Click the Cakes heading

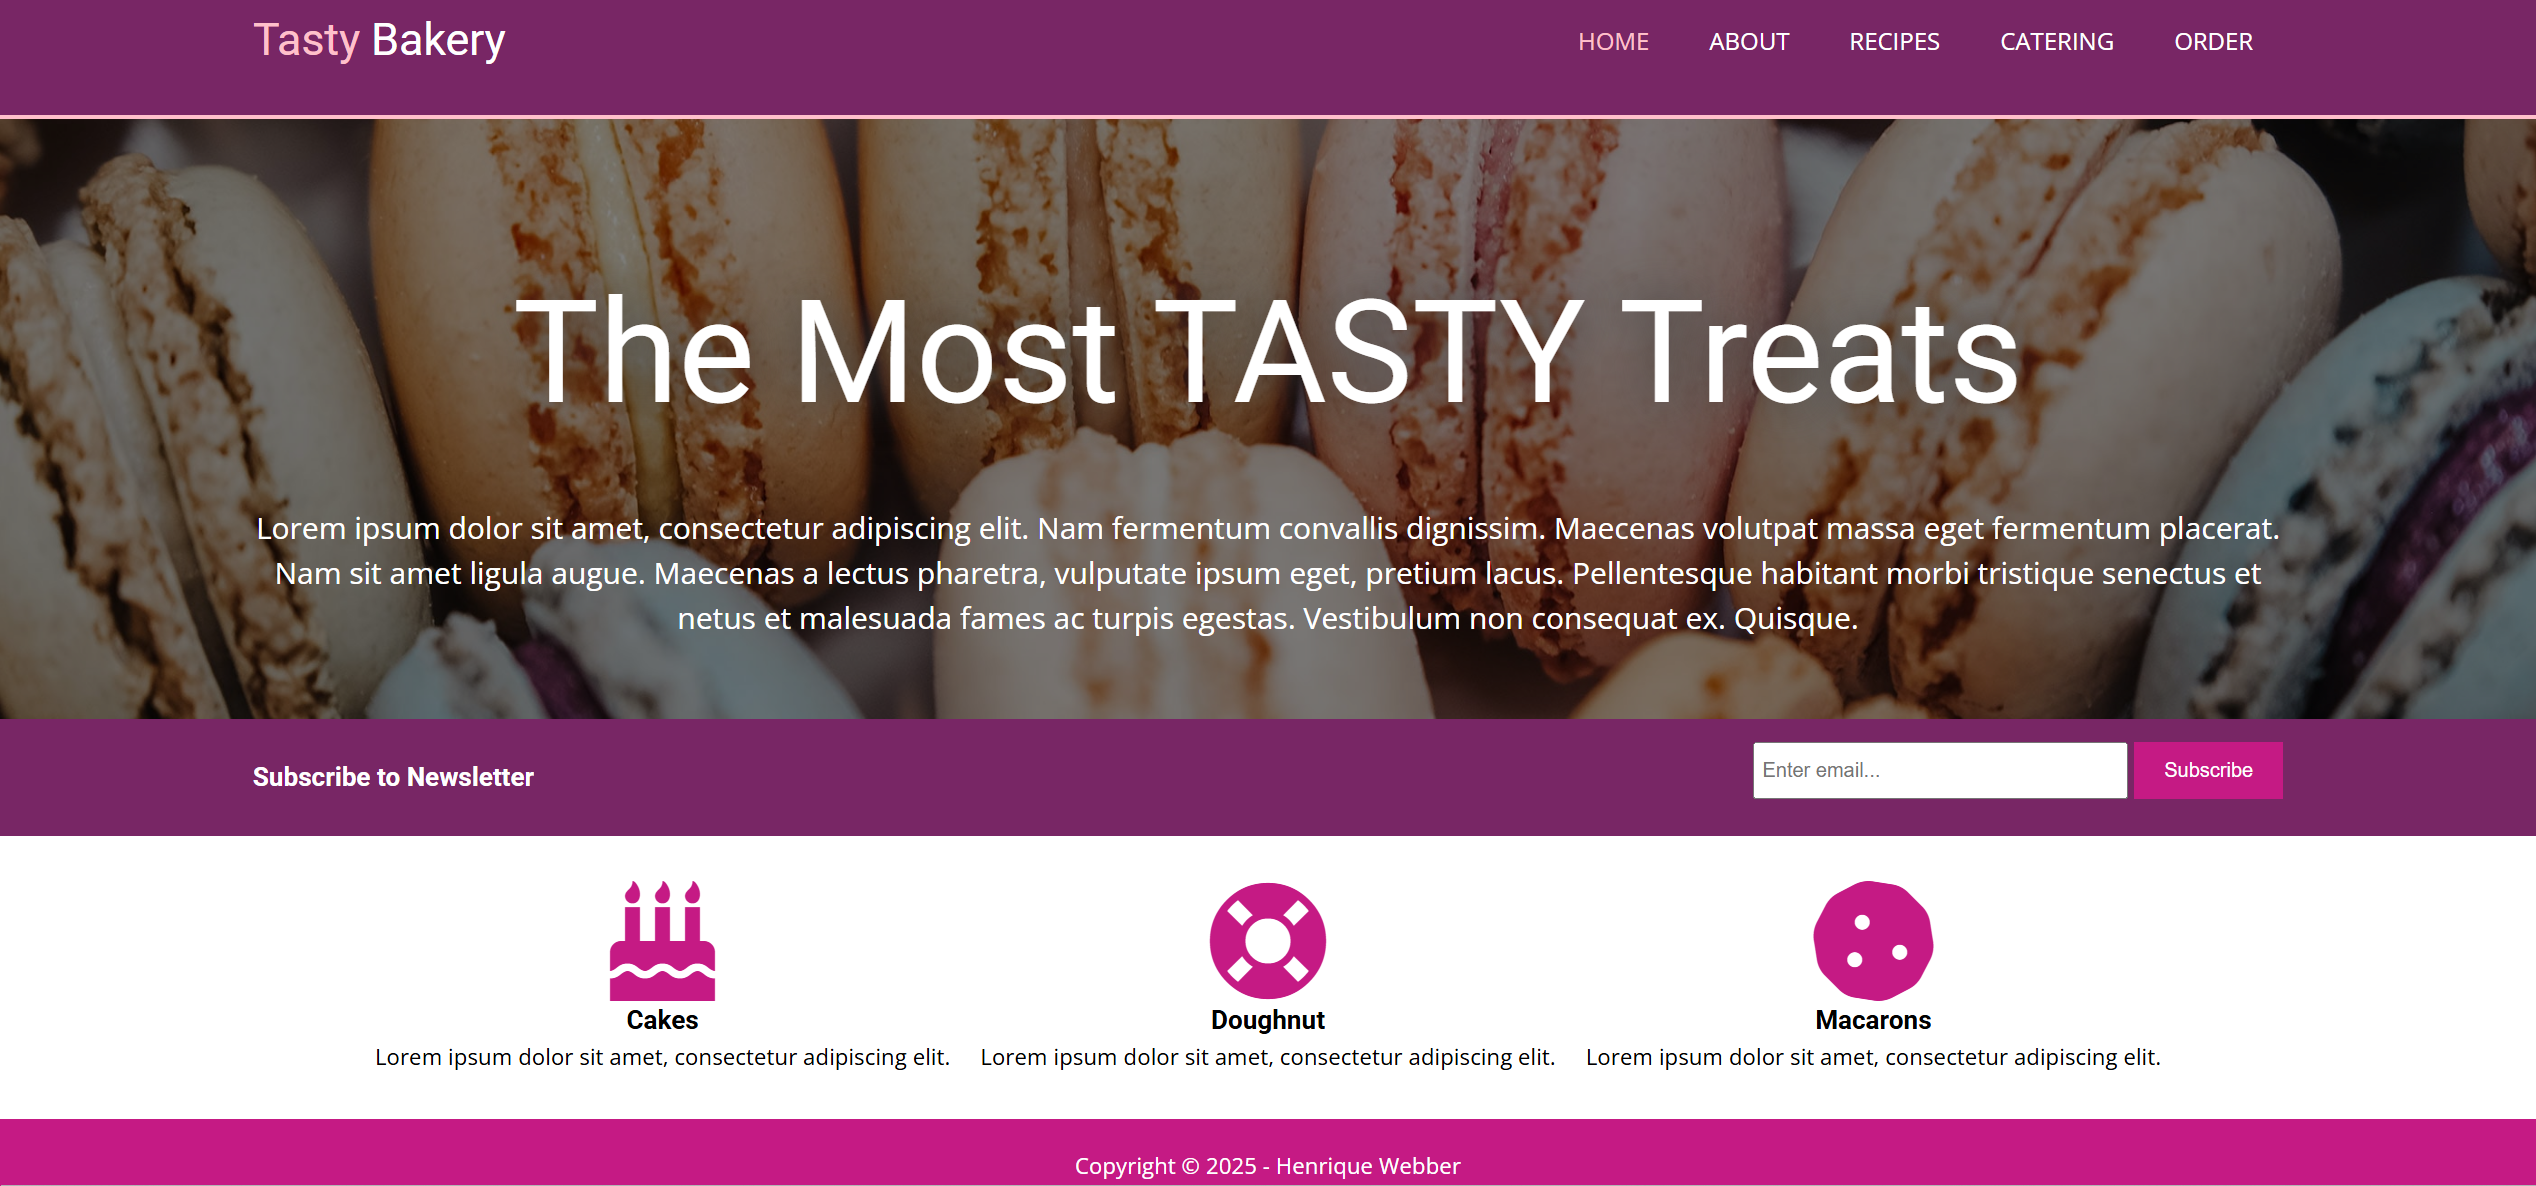pos(662,1020)
